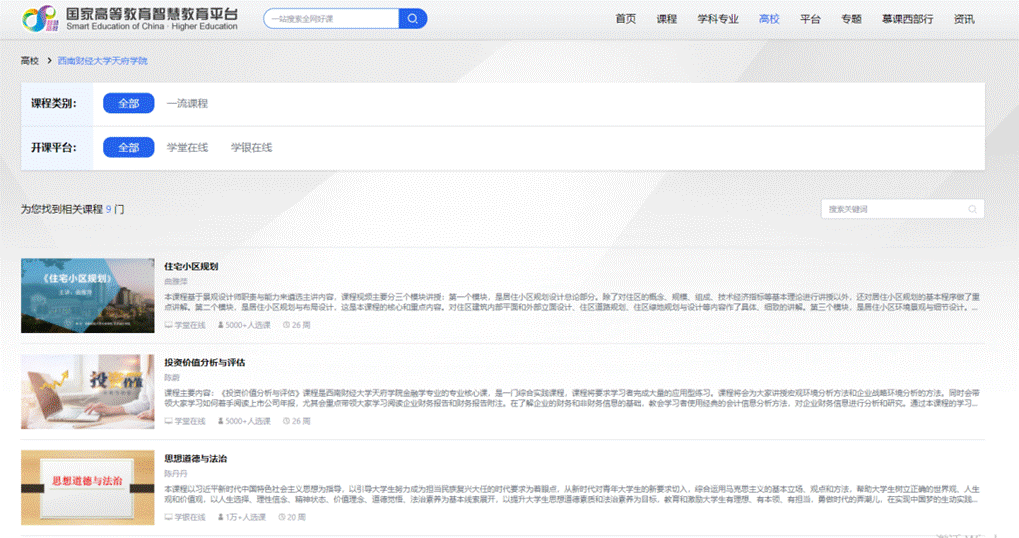This screenshot has width=1019, height=538.
Task: Click enrollment icon under 投资价值分析与评估 course
Action: coord(219,421)
